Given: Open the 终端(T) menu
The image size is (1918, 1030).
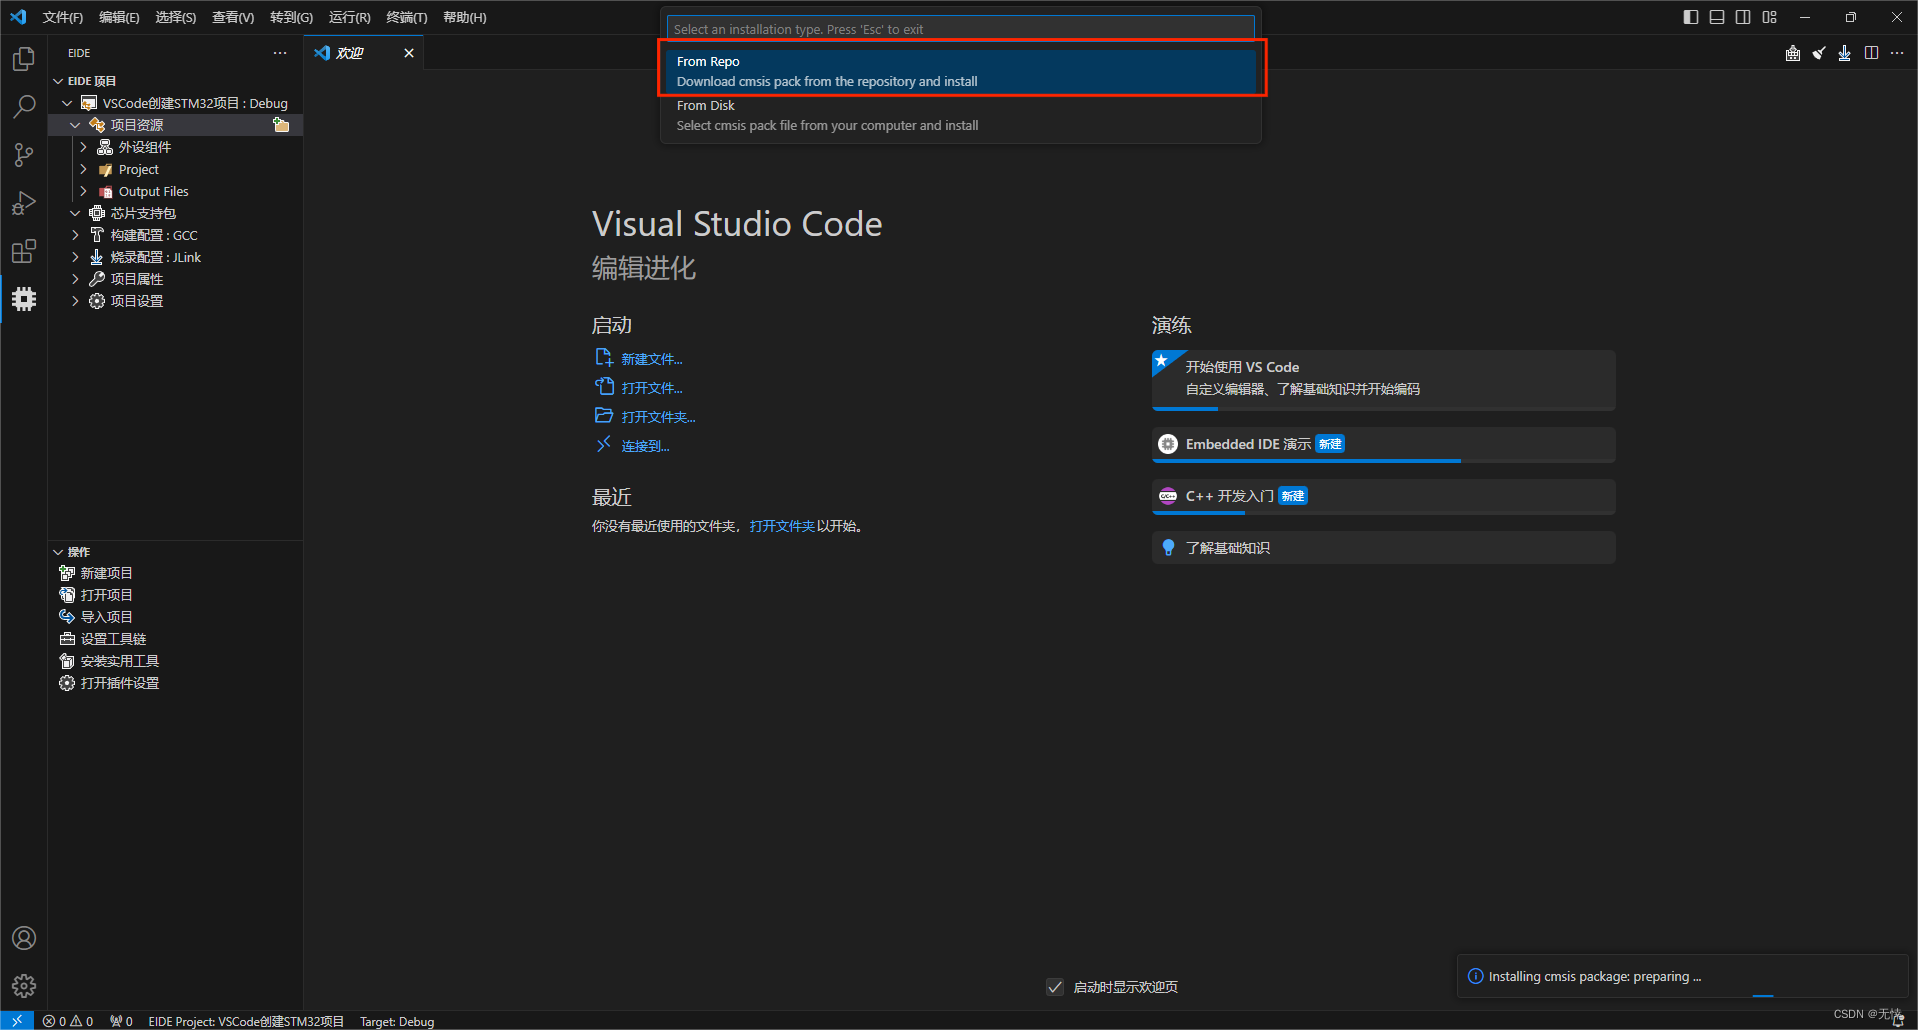Looking at the screenshot, I should tap(407, 17).
